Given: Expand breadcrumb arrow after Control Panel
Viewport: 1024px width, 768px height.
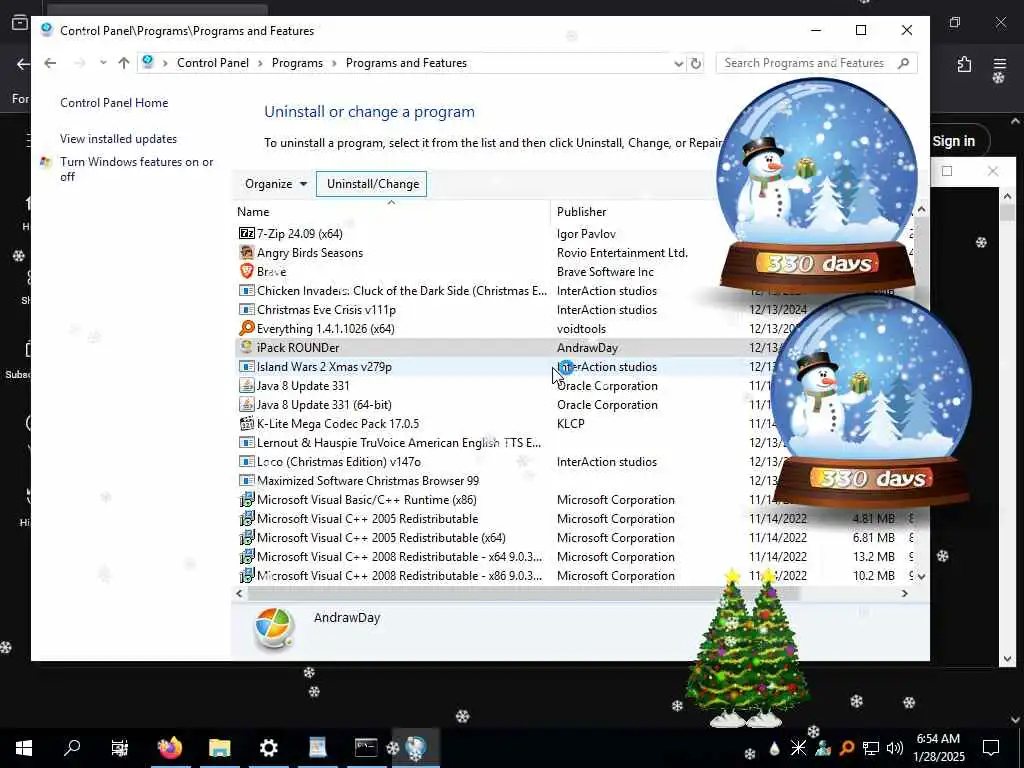Looking at the screenshot, I should (260, 63).
